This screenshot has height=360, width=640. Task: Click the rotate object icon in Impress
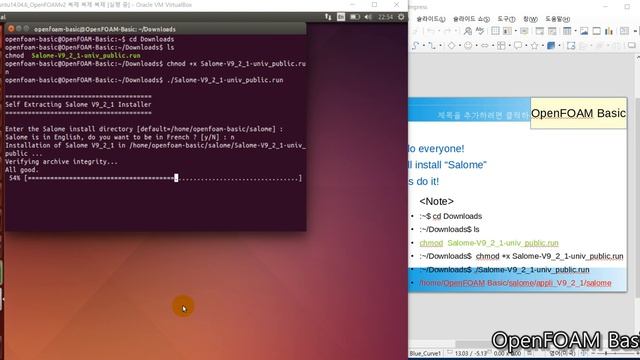pos(571,46)
